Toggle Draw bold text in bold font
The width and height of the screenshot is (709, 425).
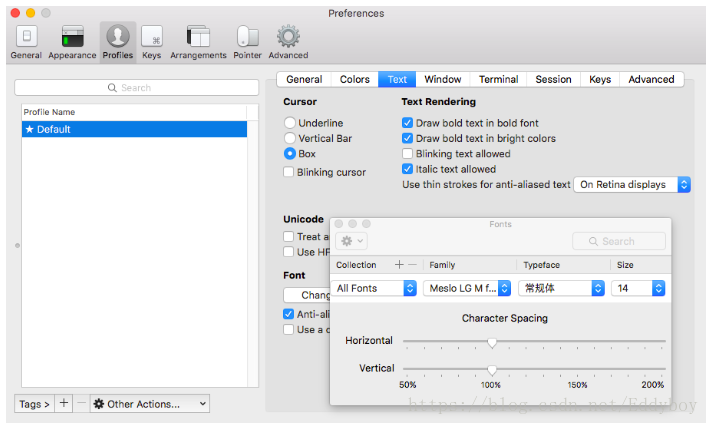407,123
